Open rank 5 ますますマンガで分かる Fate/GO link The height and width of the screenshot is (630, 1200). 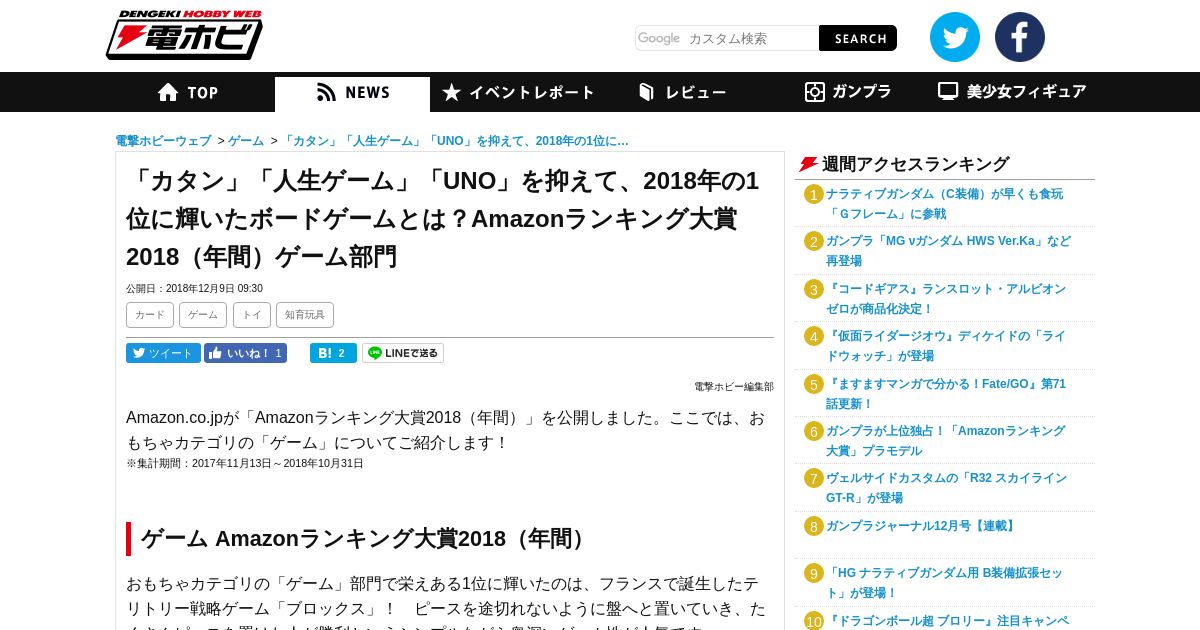(946, 394)
